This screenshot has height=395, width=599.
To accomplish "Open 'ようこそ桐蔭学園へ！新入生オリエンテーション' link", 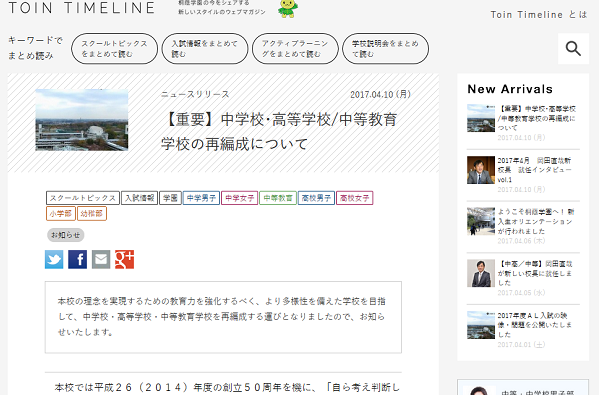I will pyautogui.click(x=536, y=221).
